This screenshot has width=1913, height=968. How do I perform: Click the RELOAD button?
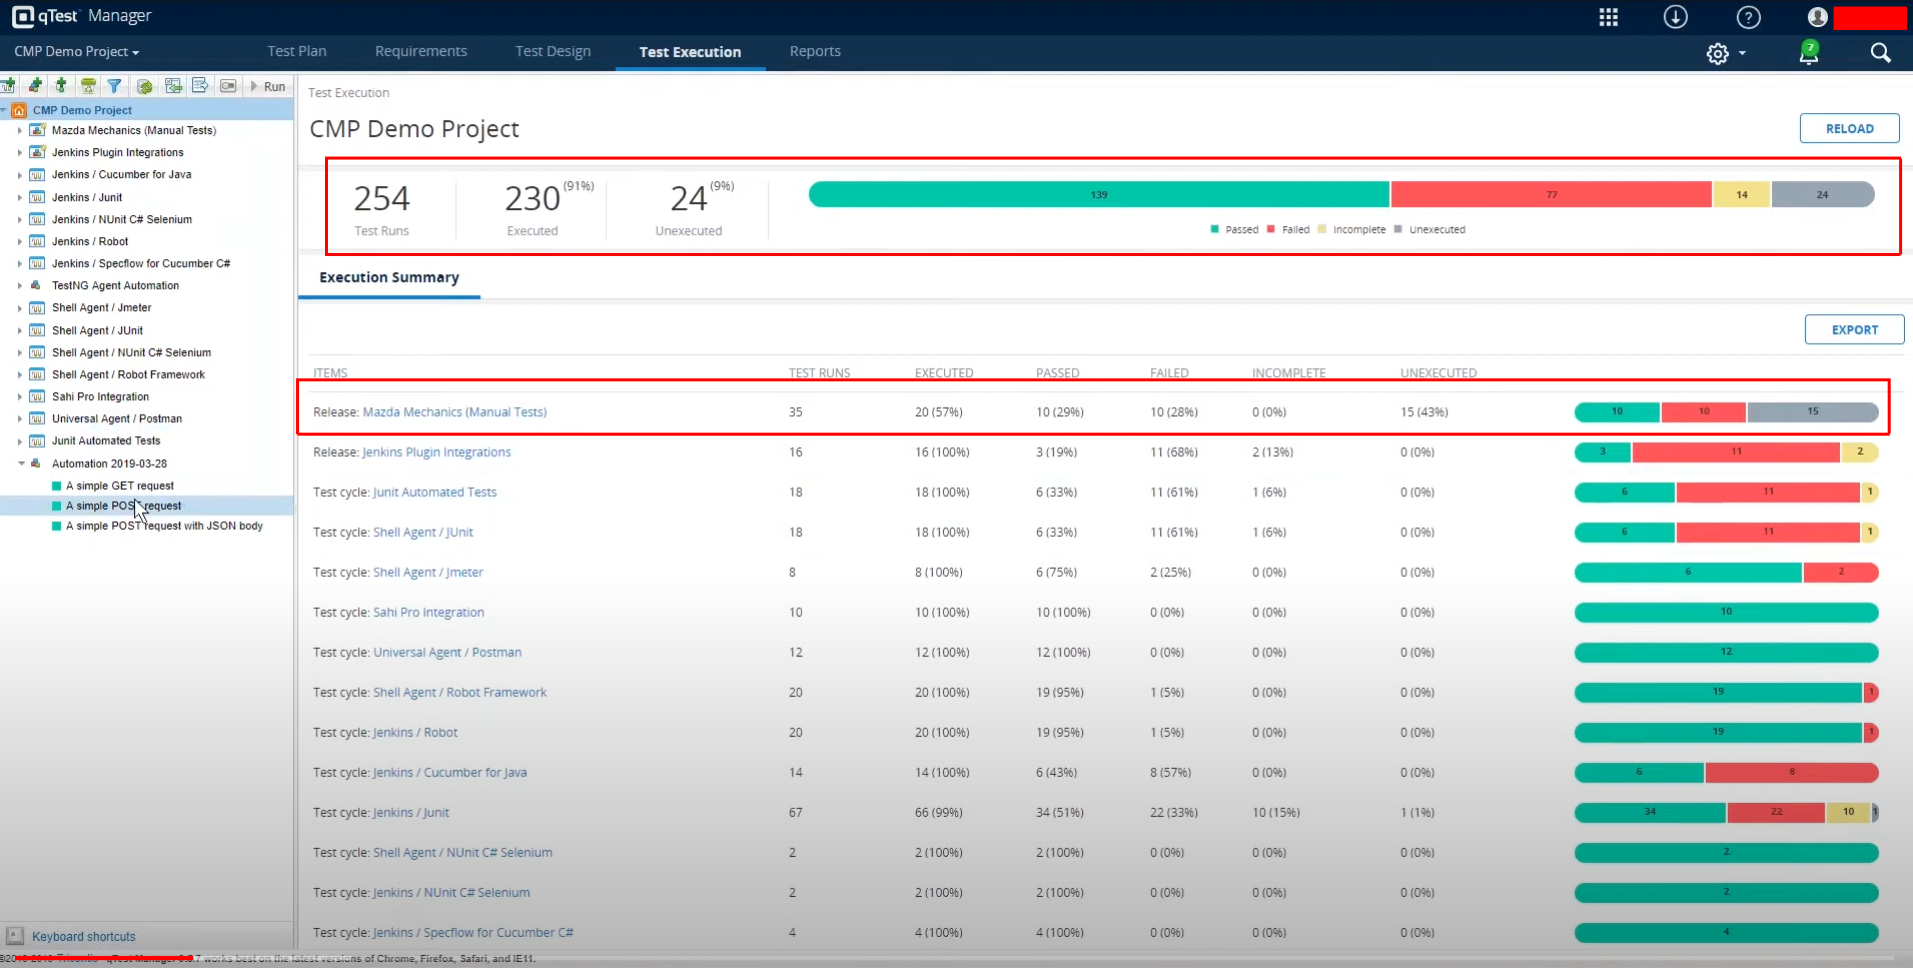pyautogui.click(x=1848, y=129)
